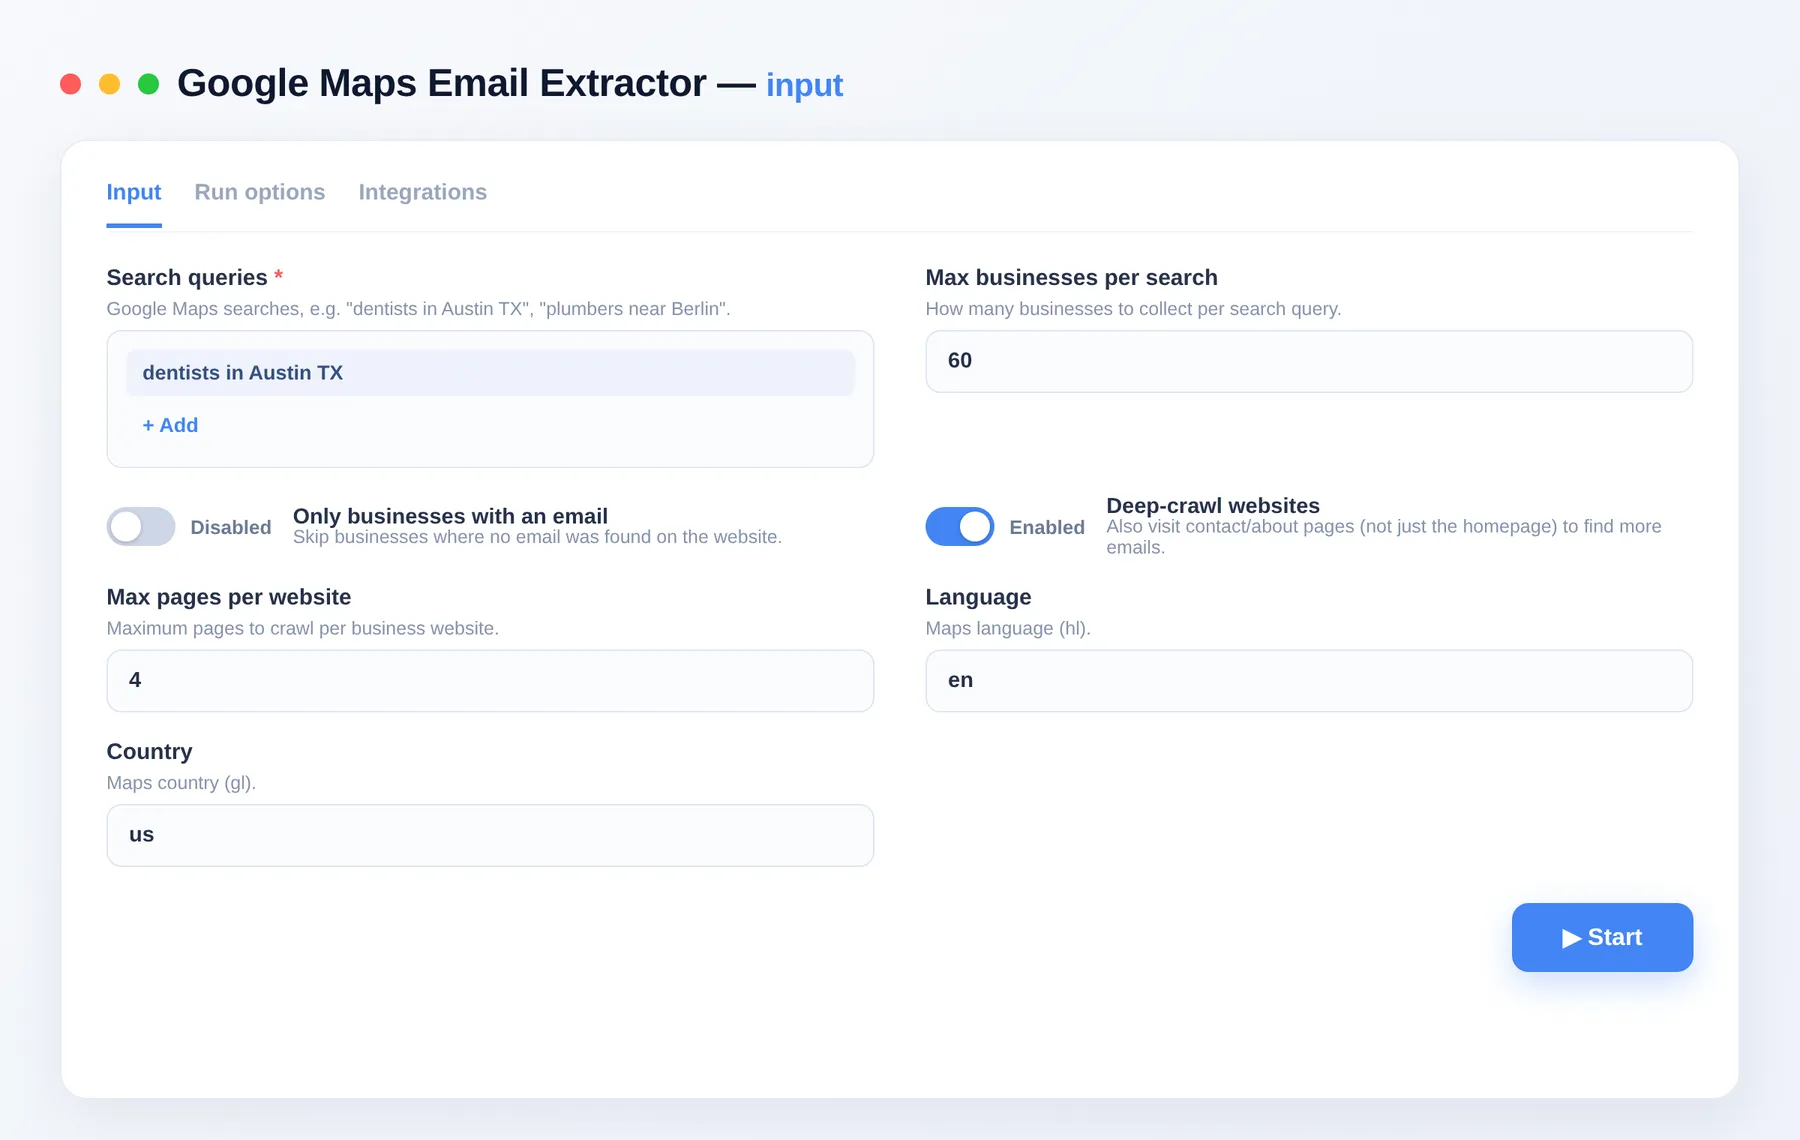Click the 'Country' field label
Viewport: 1800px width, 1140px height.
[150, 751]
